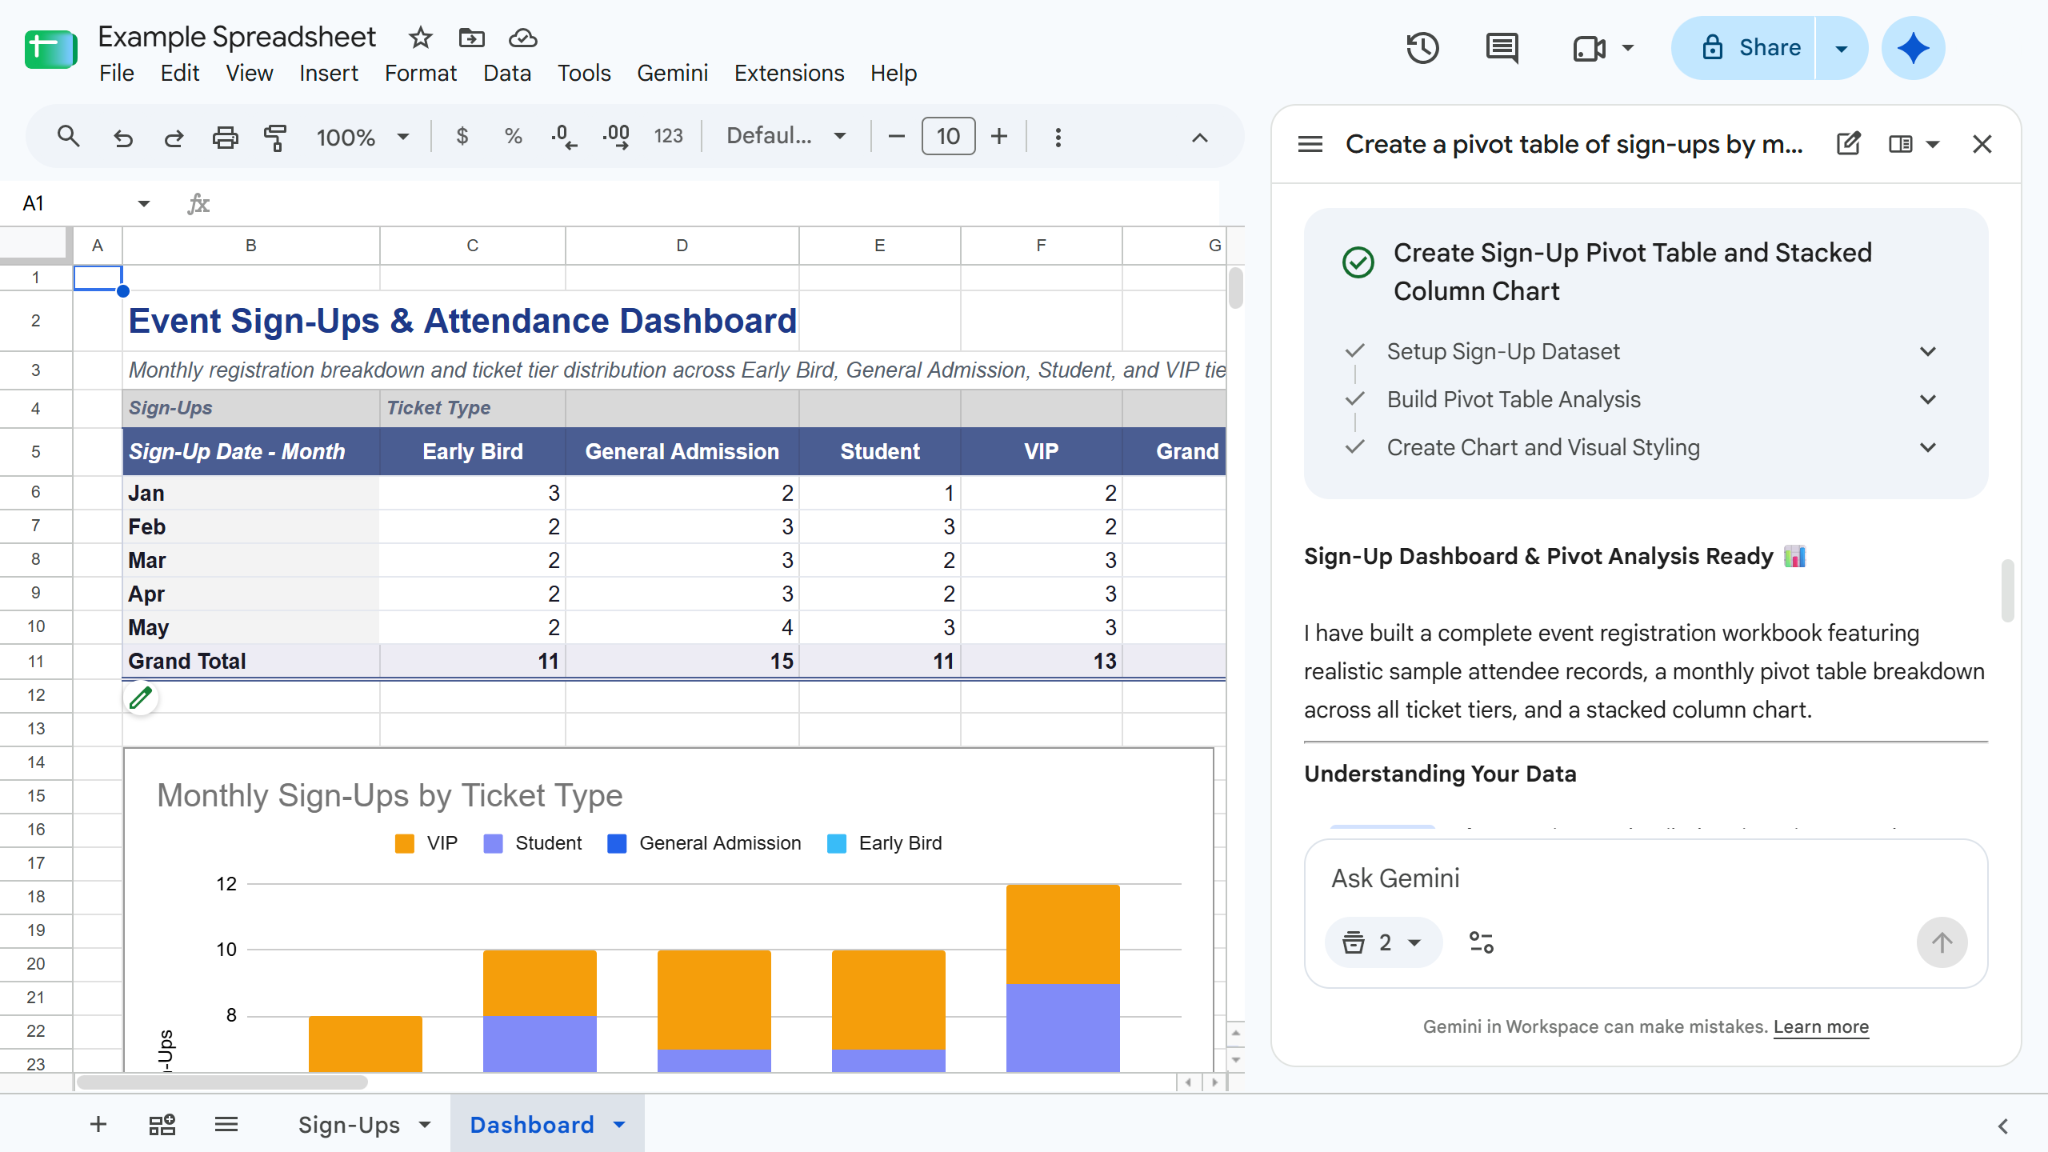2048x1152 pixels.
Task: Open all sheets list icon
Action: coord(226,1125)
